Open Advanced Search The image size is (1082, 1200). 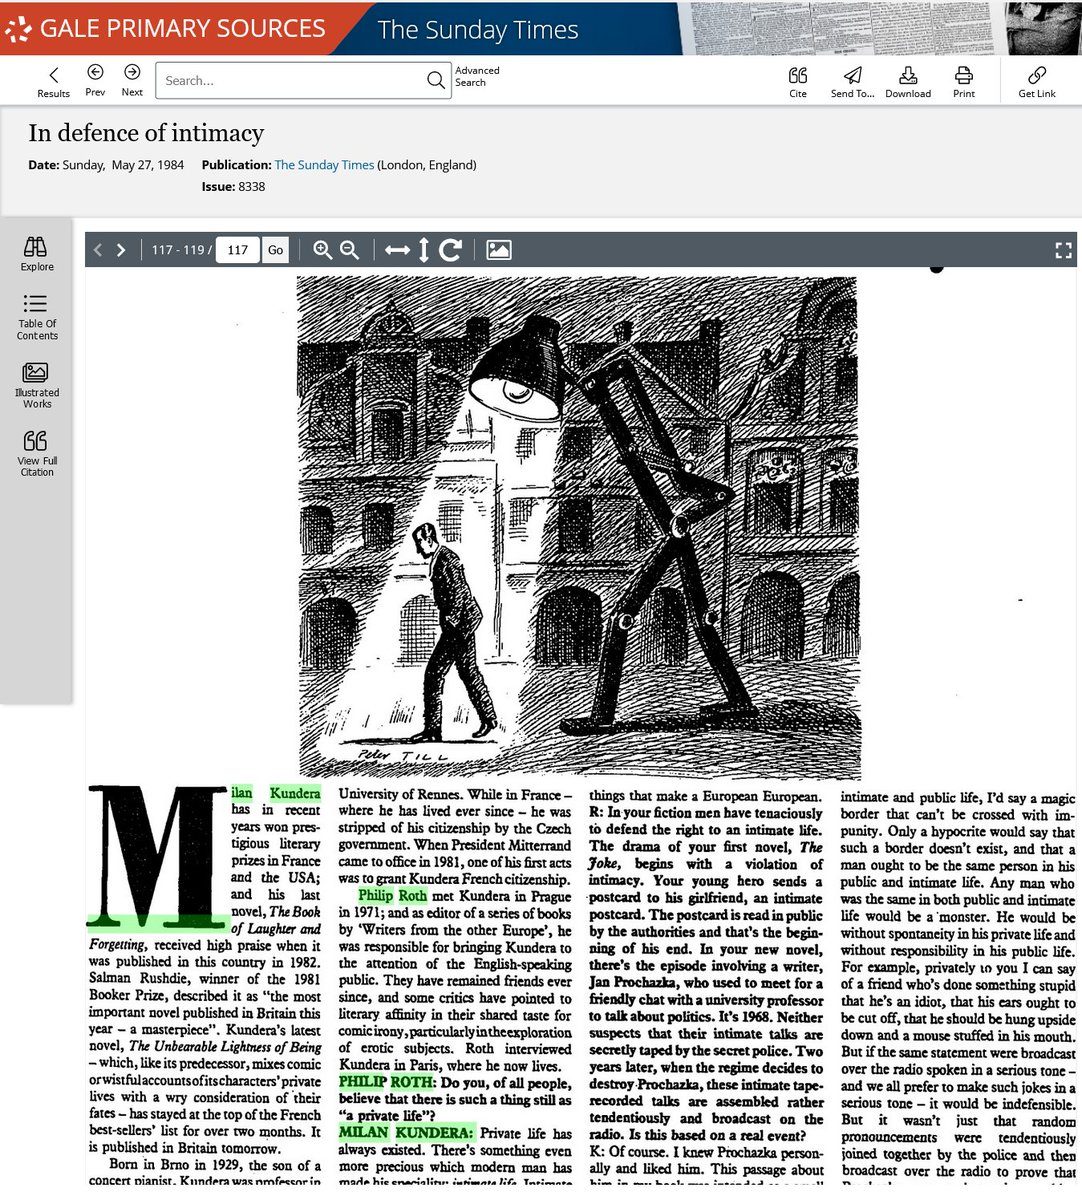point(477,76)
